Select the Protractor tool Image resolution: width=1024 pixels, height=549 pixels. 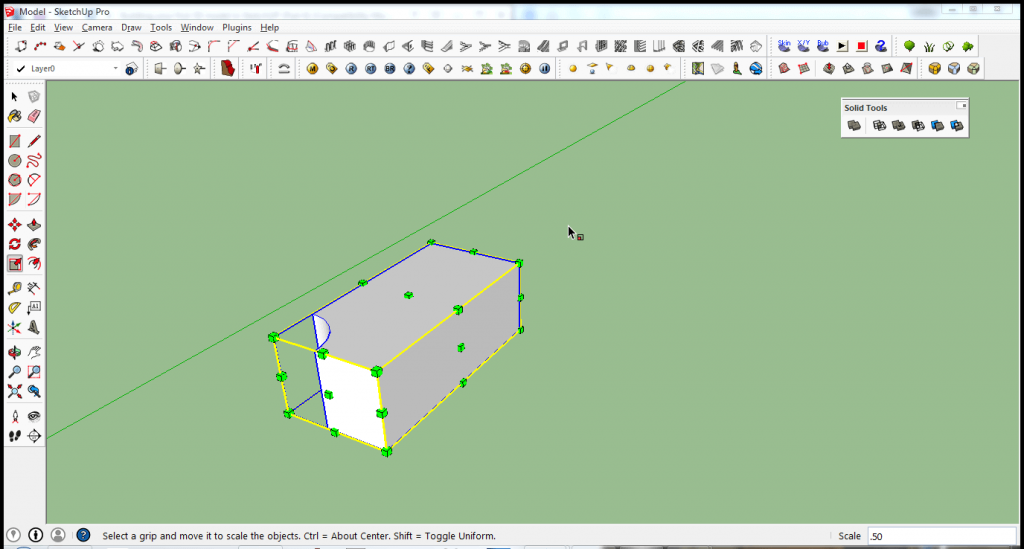pos(14,307)
